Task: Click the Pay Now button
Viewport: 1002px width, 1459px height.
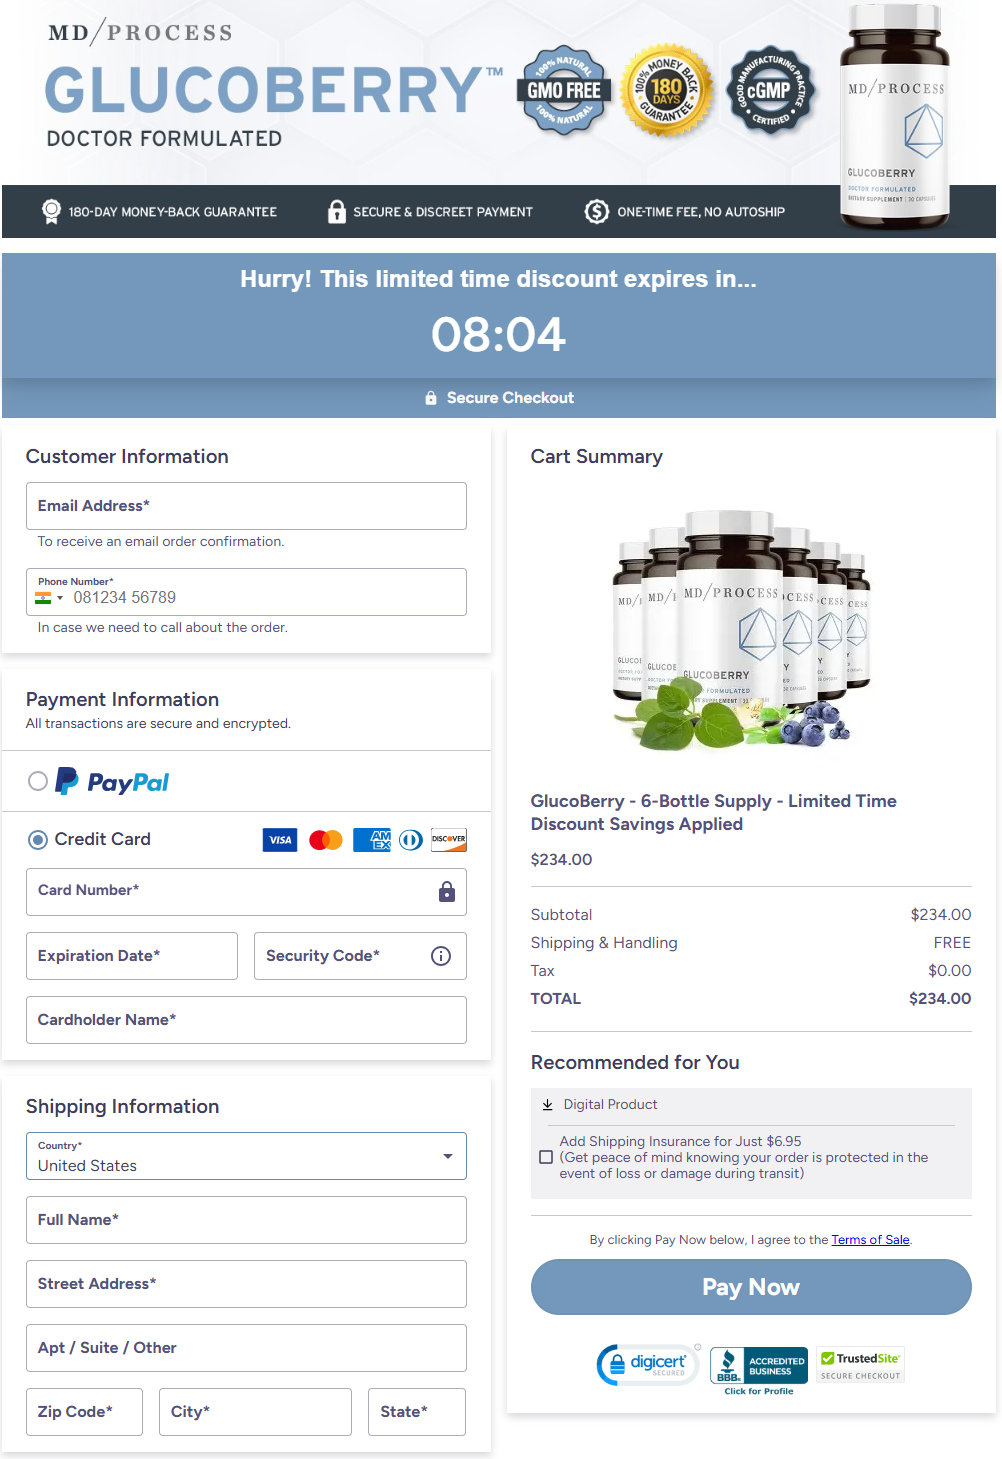Action: 751,1287
